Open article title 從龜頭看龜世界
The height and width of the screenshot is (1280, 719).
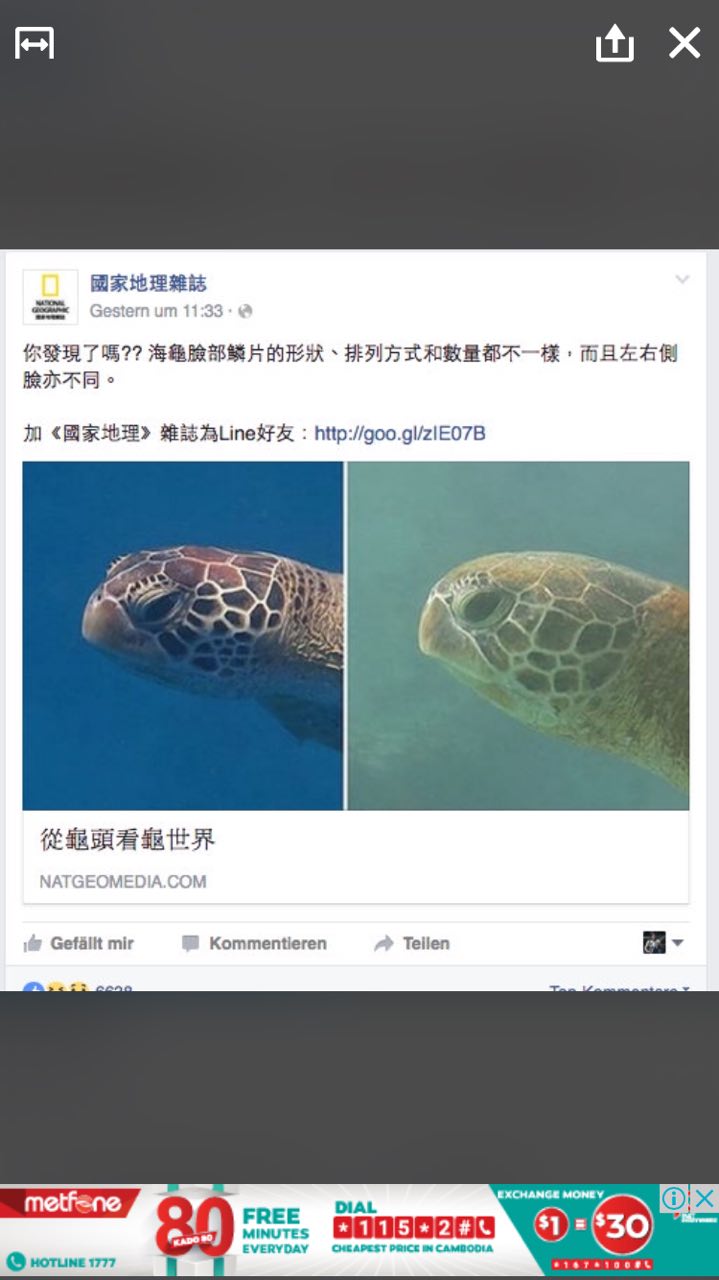tap(128, 840)
